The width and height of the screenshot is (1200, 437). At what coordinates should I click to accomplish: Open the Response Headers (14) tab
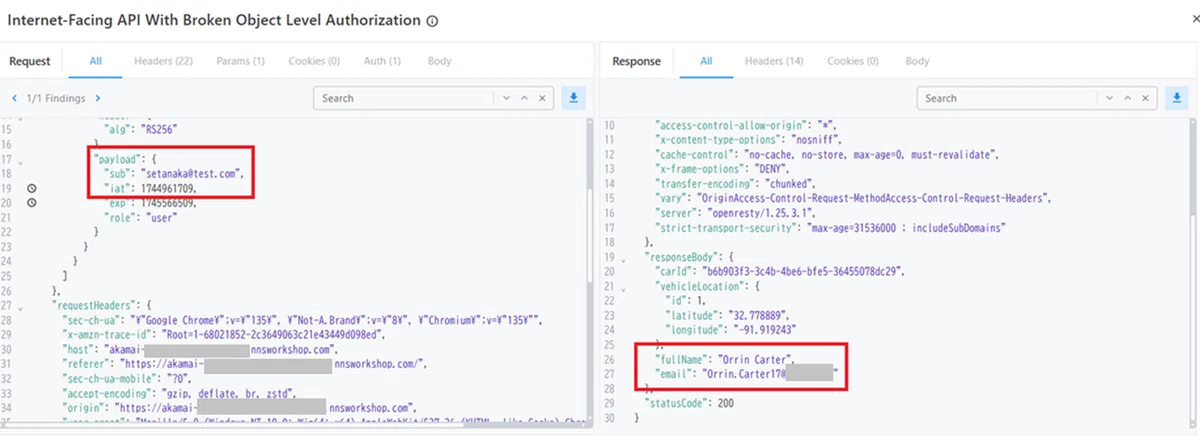click(x=774, y=61)
